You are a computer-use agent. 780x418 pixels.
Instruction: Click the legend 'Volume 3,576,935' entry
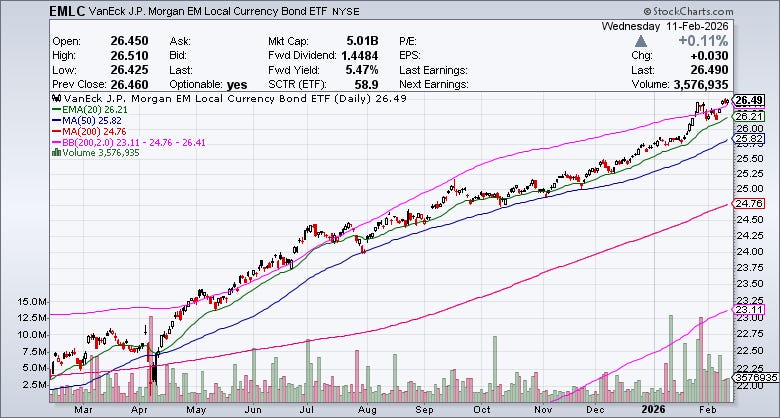[96, 153]
